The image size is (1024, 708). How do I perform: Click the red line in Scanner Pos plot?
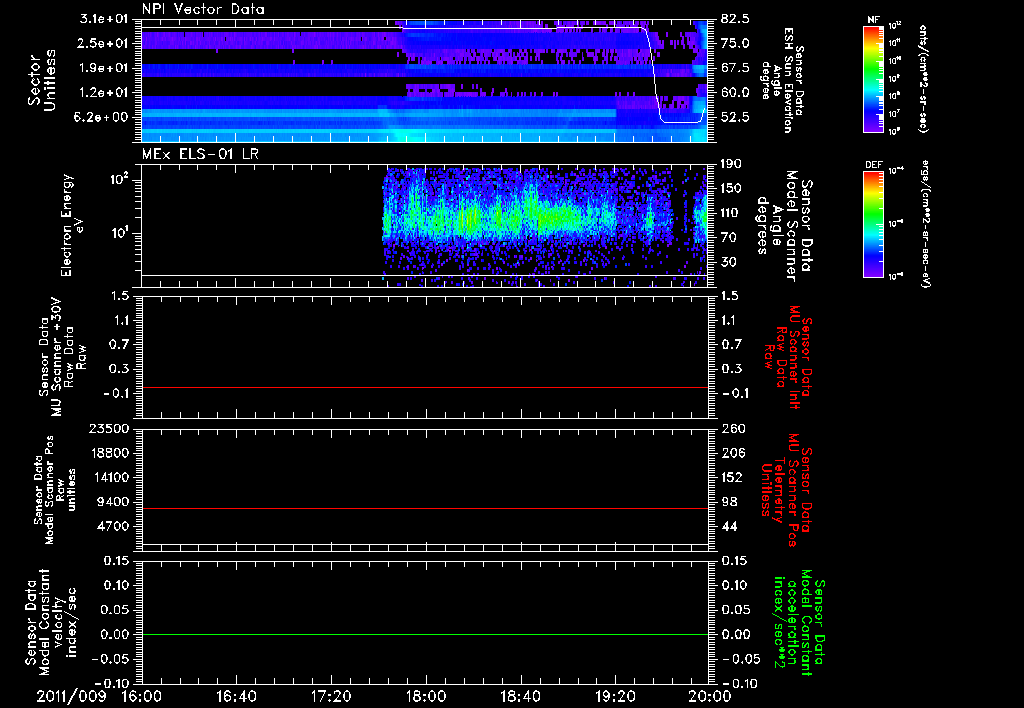[x=425, y=508]
